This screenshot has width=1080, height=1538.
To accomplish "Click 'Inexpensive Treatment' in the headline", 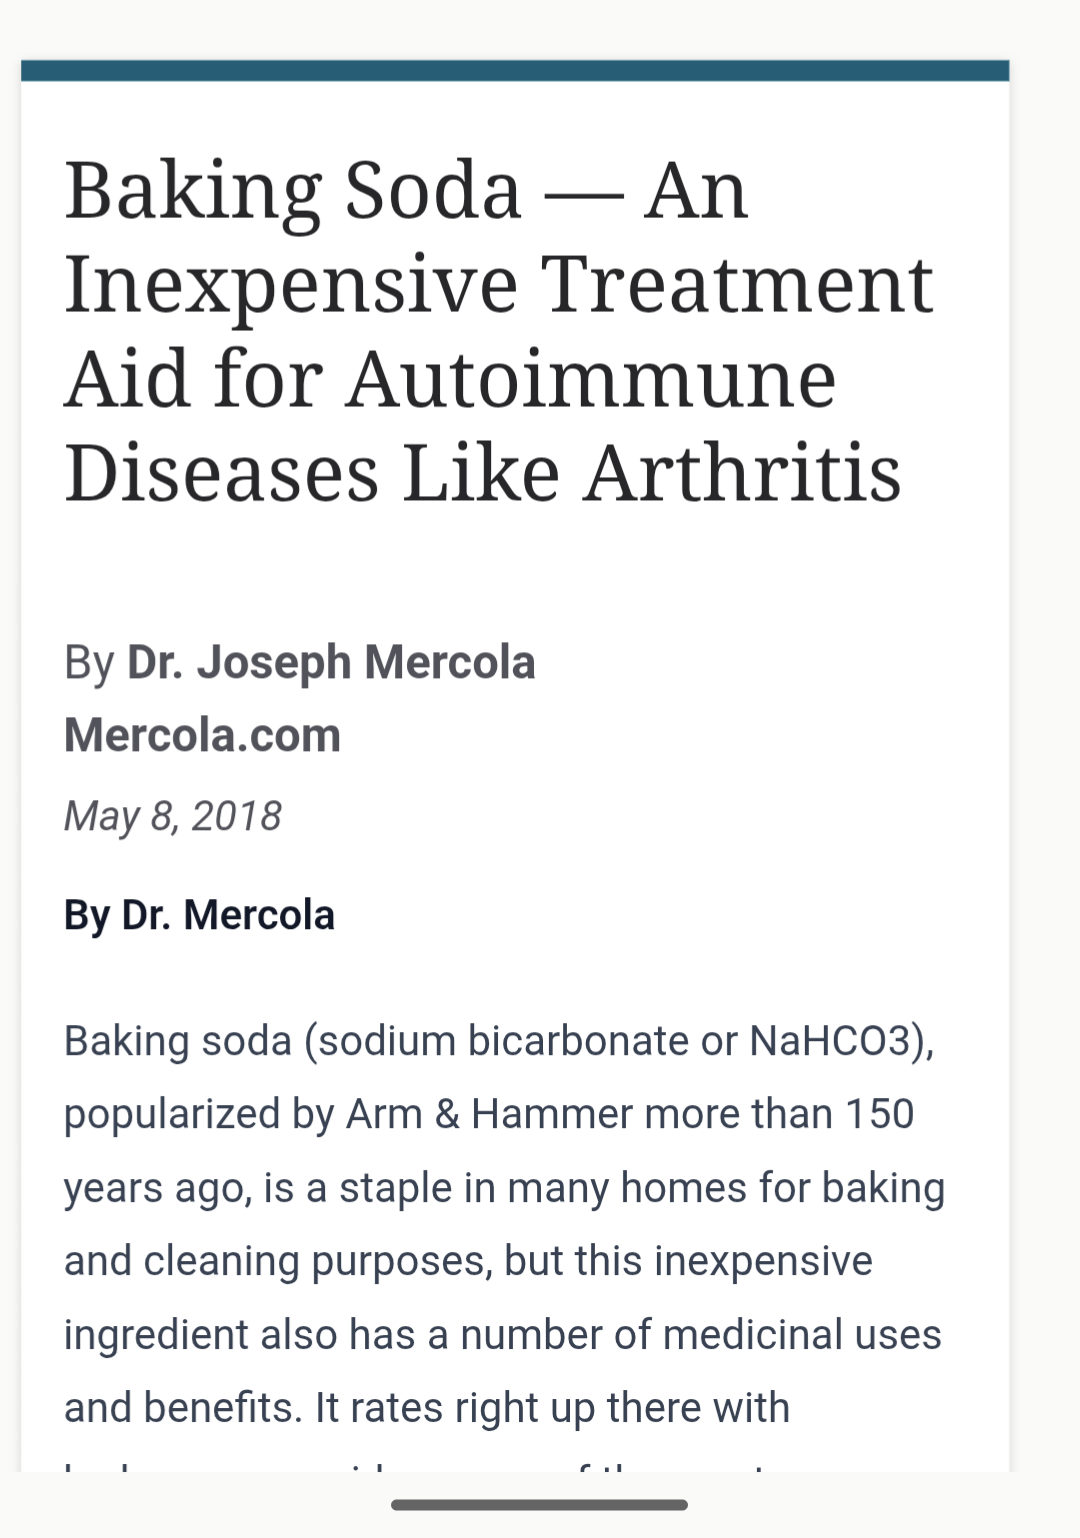I will click(498, 285).
